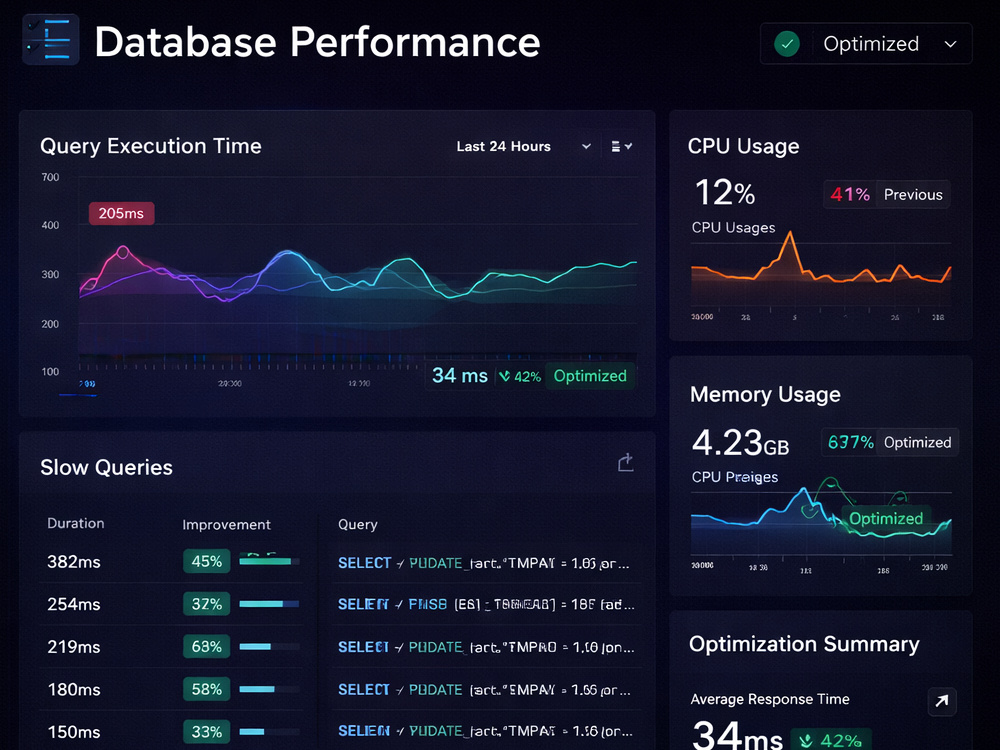Open the chart list view options menu
Image resolution: width=1000 pixels, height=750 pixels.
tap(621, 147)
